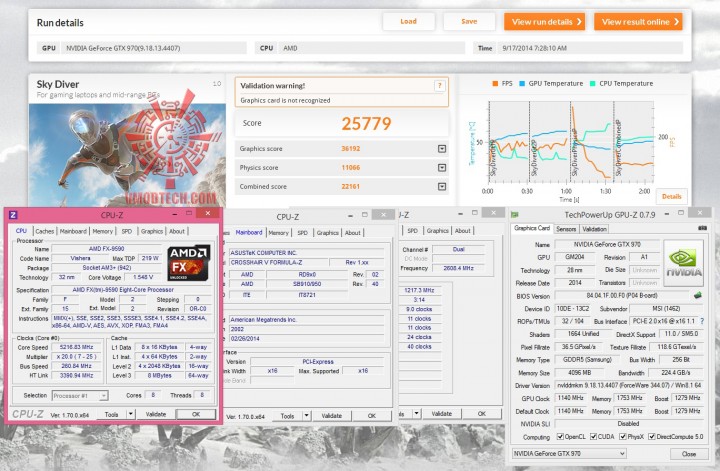This screenshot has width=720, height=471.
Task: Switch to the Sensors tab in GPU-Z
Action: [x=566, y=229]
